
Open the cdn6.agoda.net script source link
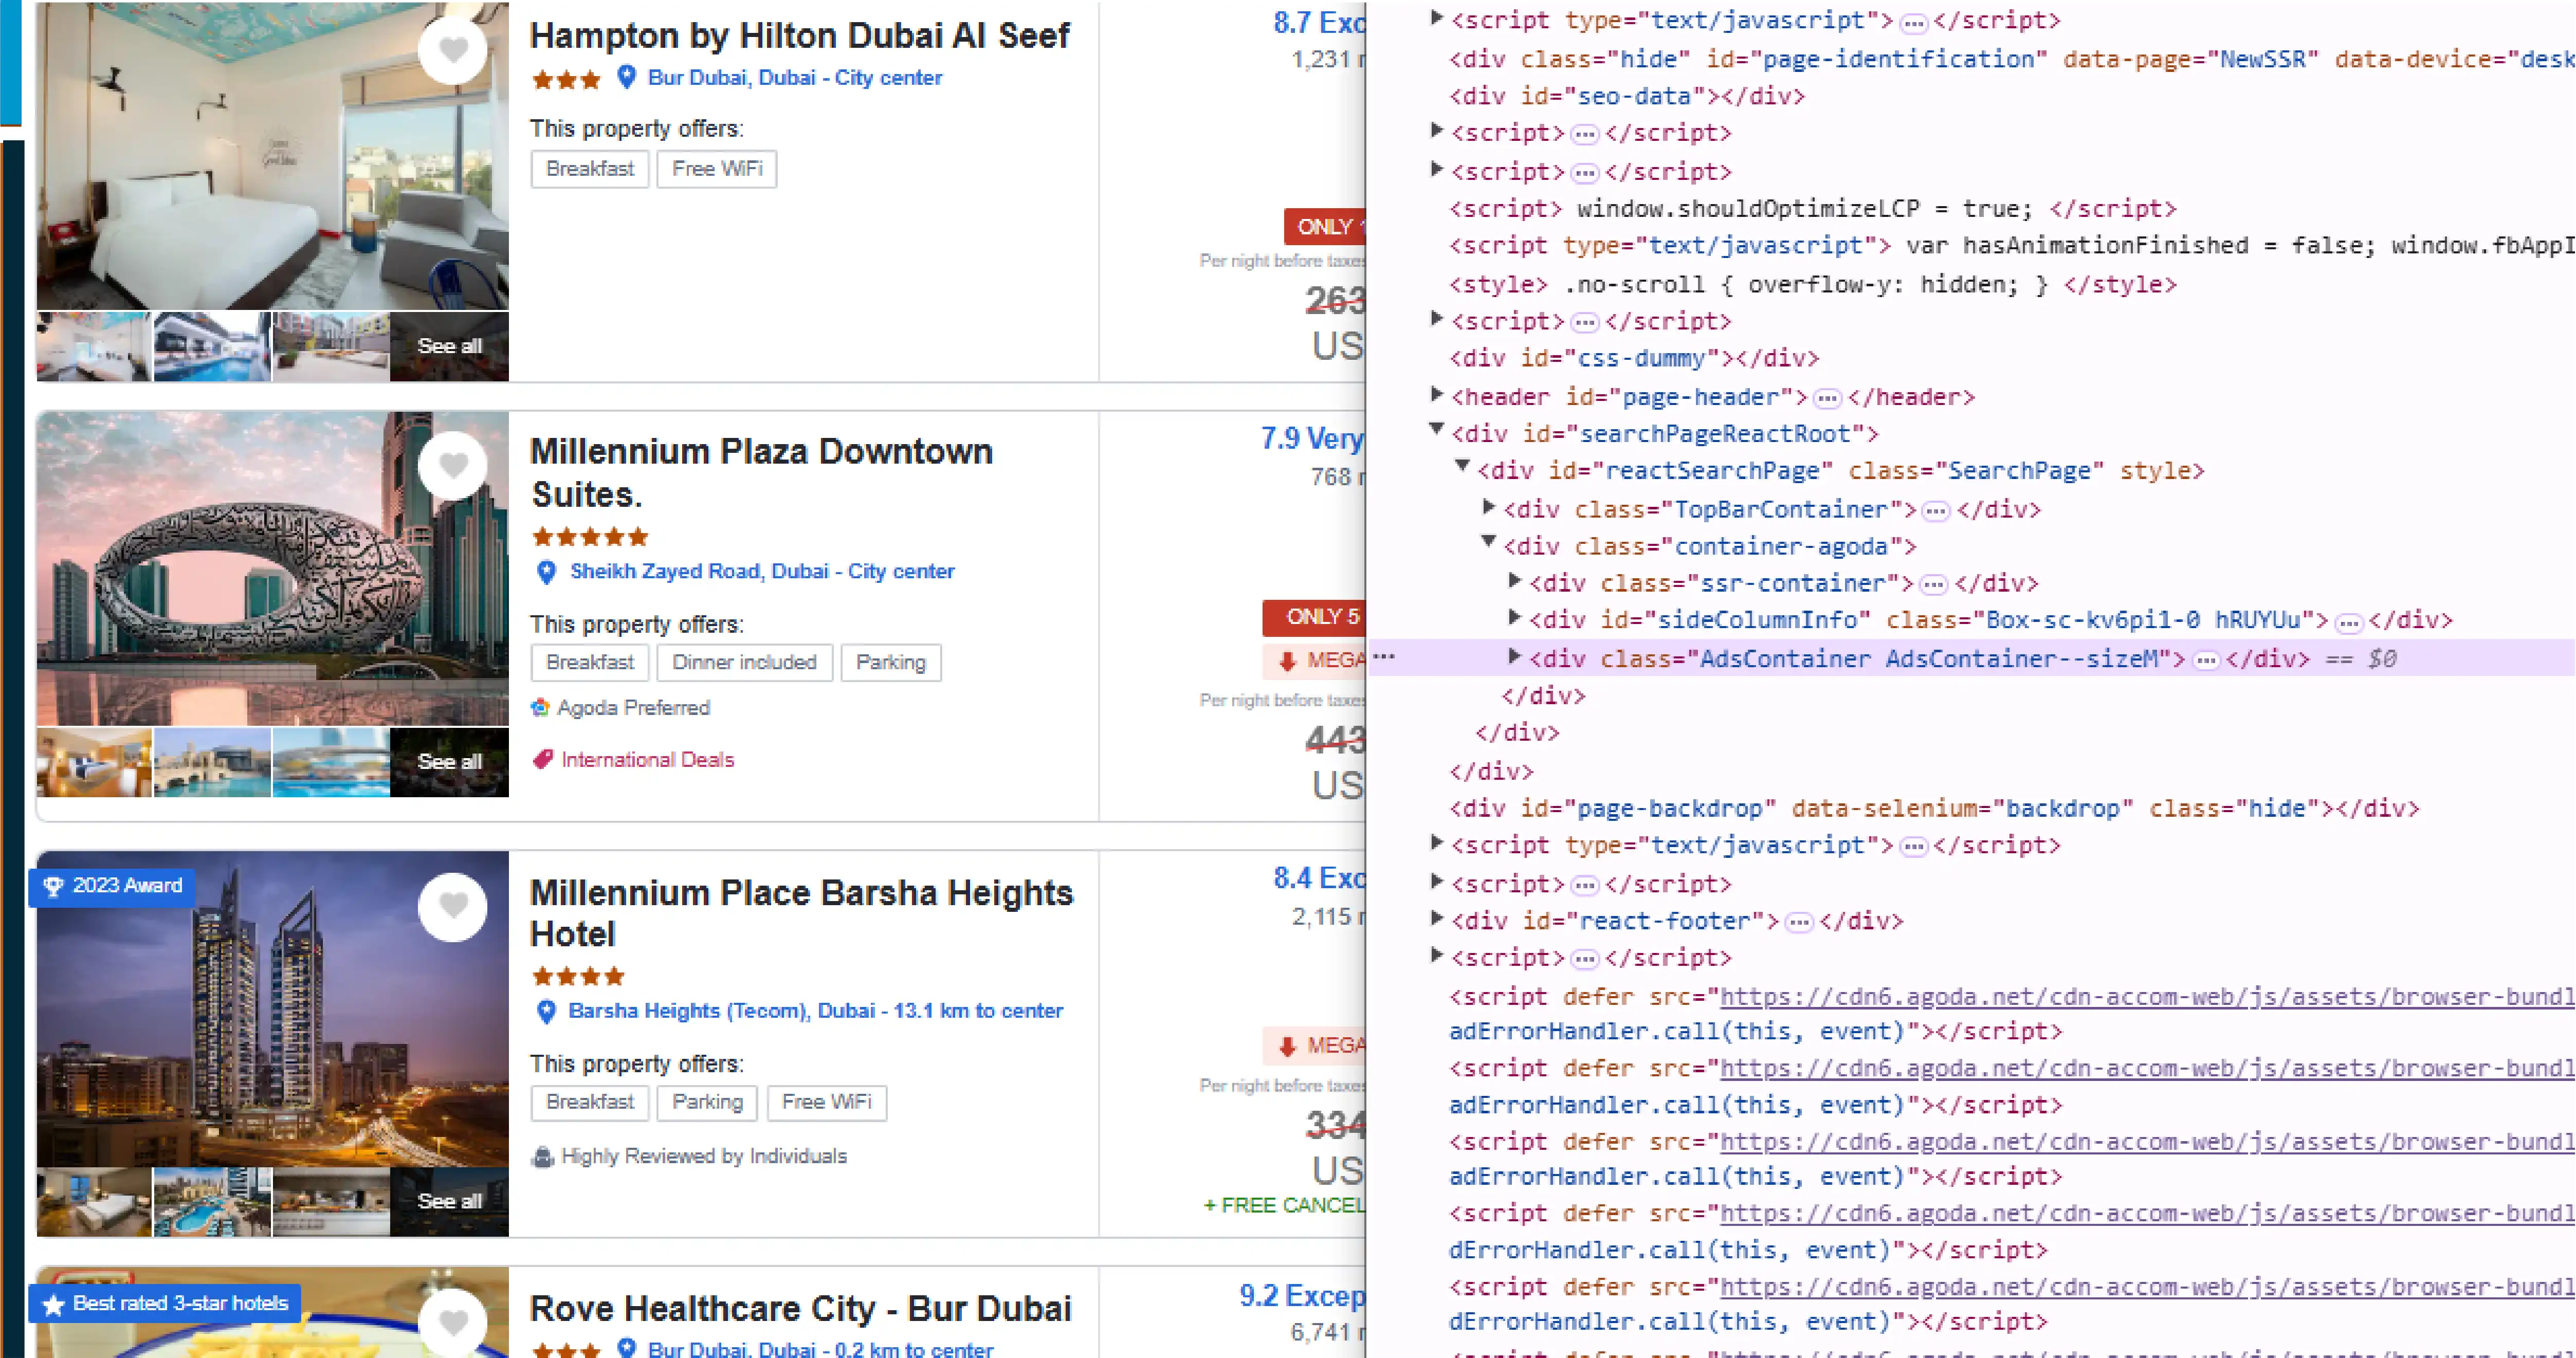point(2000,996)
